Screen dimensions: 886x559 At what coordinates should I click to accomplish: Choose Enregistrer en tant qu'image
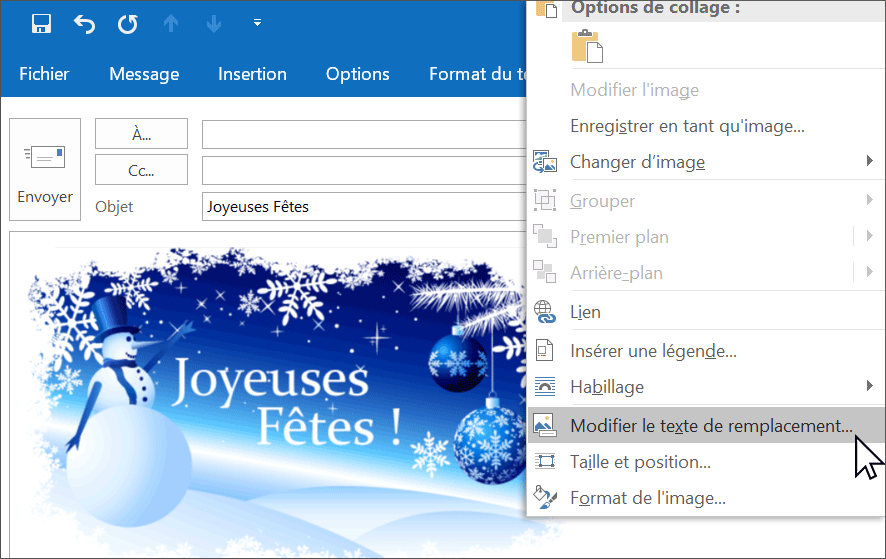coord(687,126)
